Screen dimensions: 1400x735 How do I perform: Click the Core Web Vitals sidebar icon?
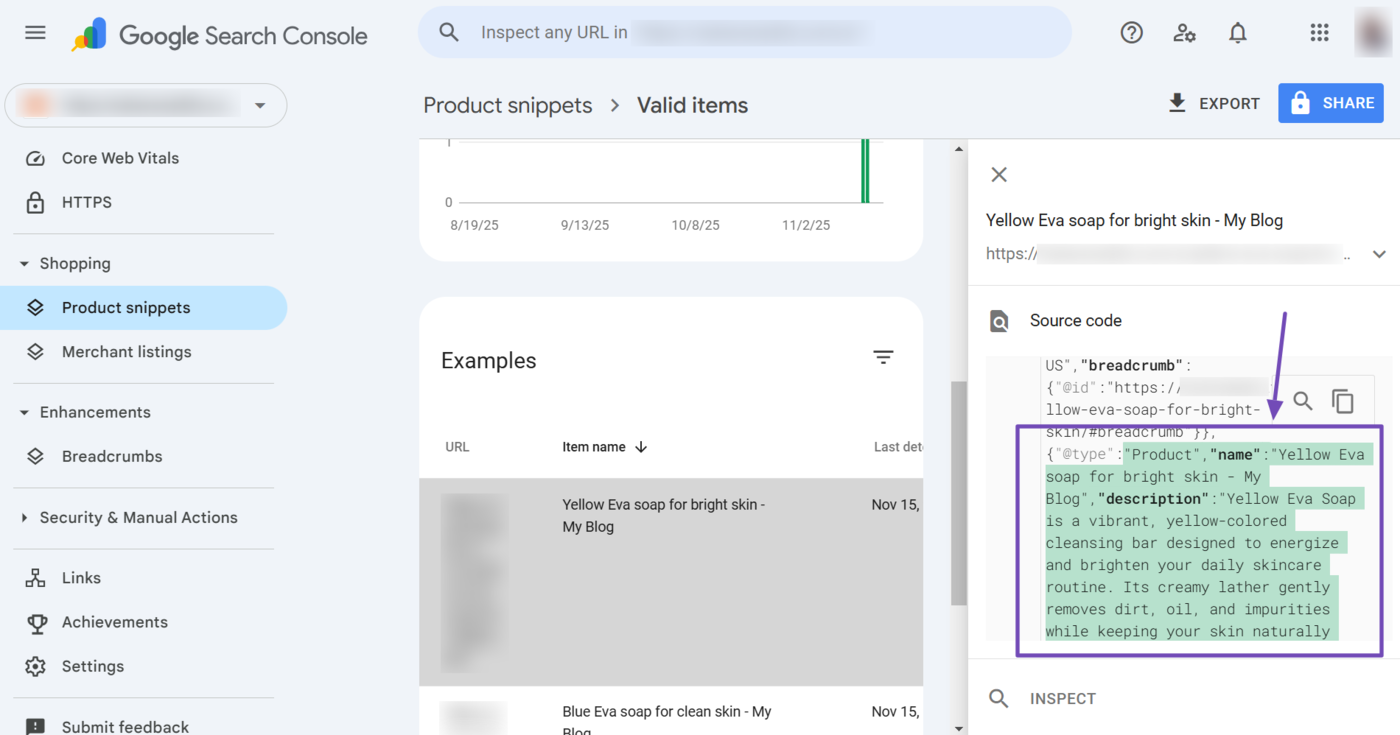[36, 158]
